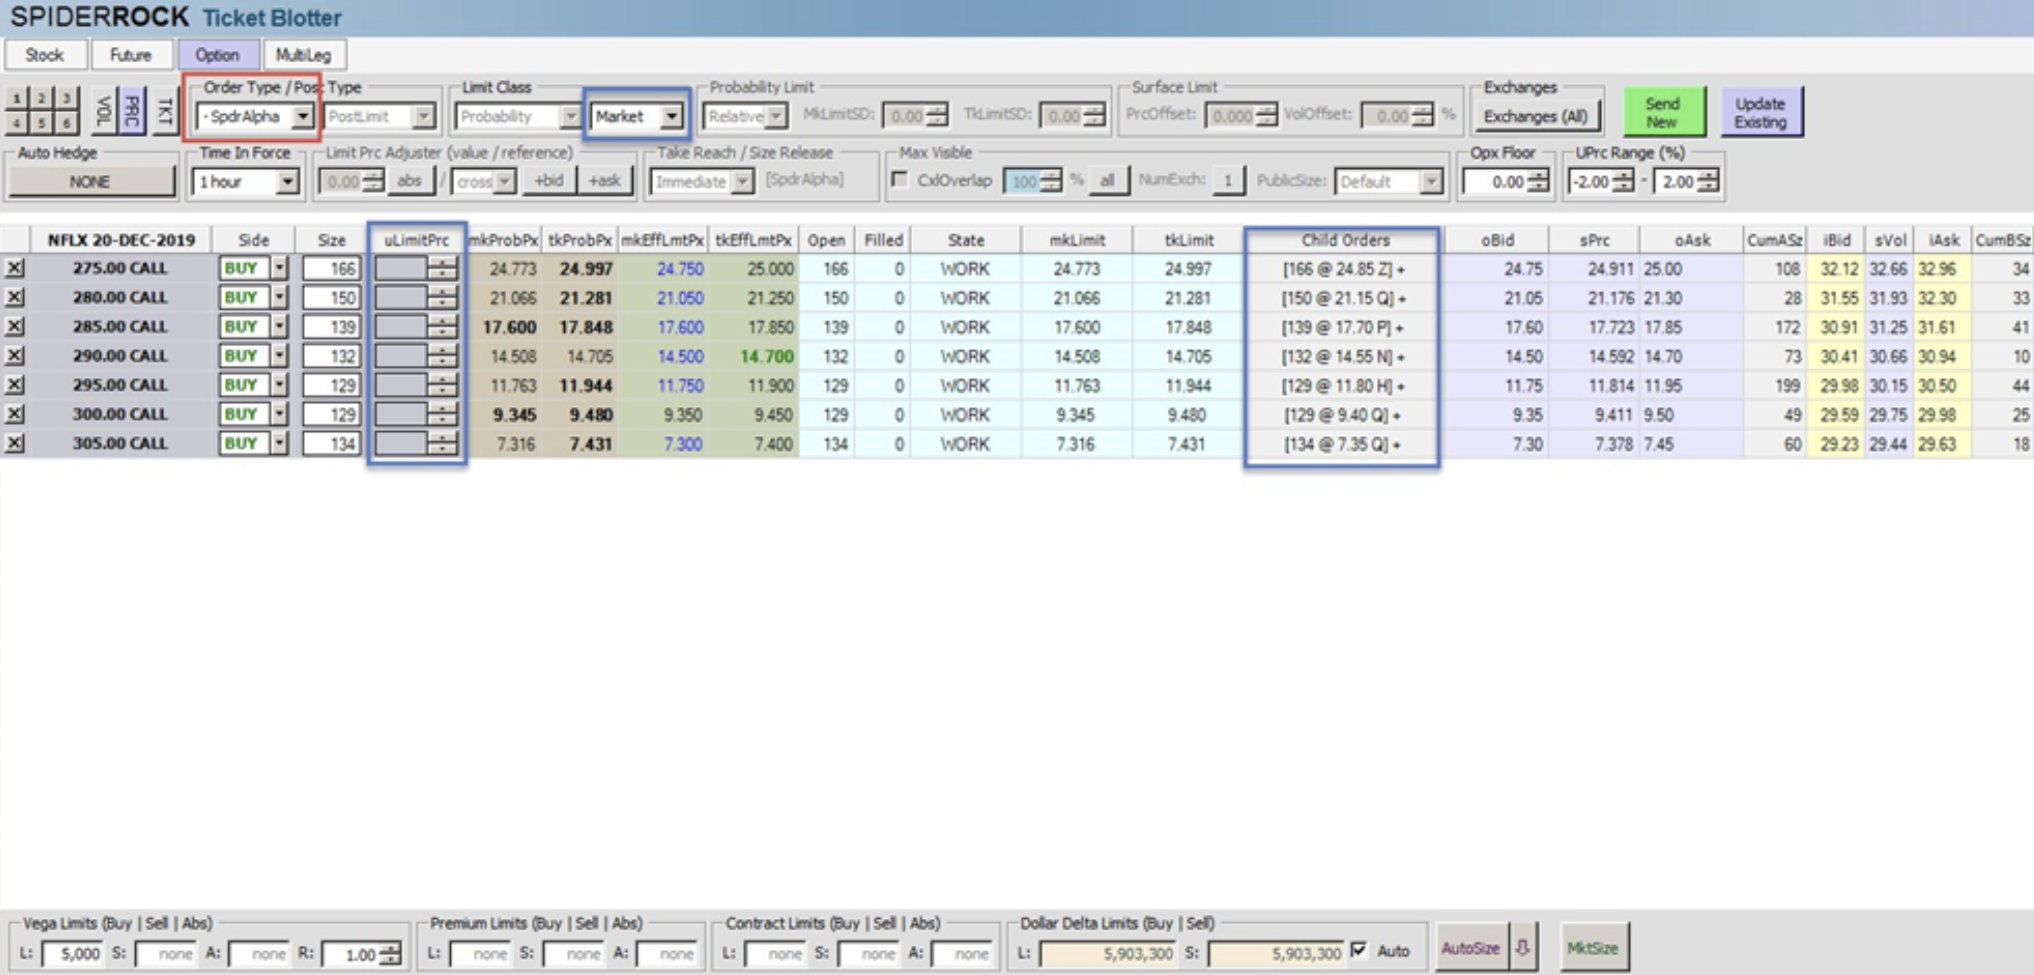2034x975 pixels.
Task: Select the PRC vertical mode button
Action: [x=132, y=111]
